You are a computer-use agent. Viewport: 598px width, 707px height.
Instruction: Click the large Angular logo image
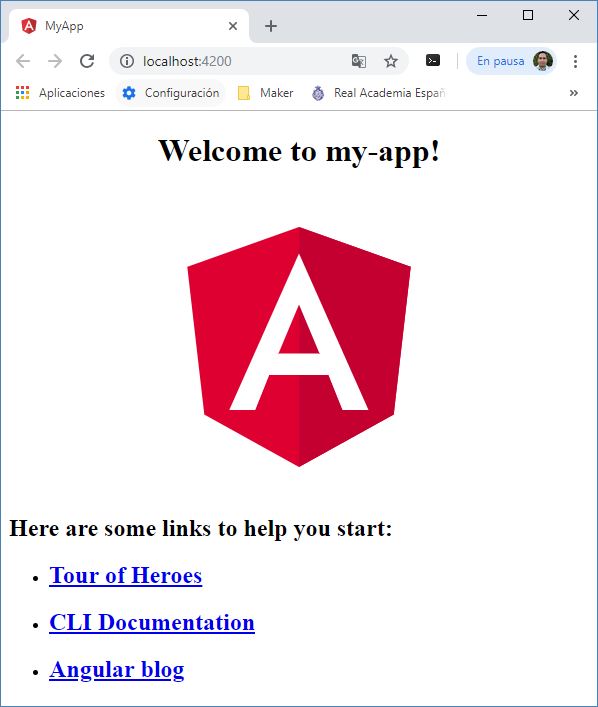[299, 347]
